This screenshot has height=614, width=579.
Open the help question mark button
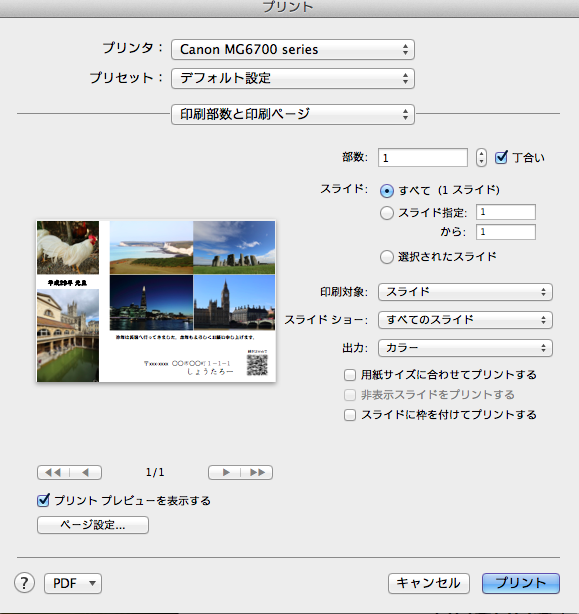(24, 583)
